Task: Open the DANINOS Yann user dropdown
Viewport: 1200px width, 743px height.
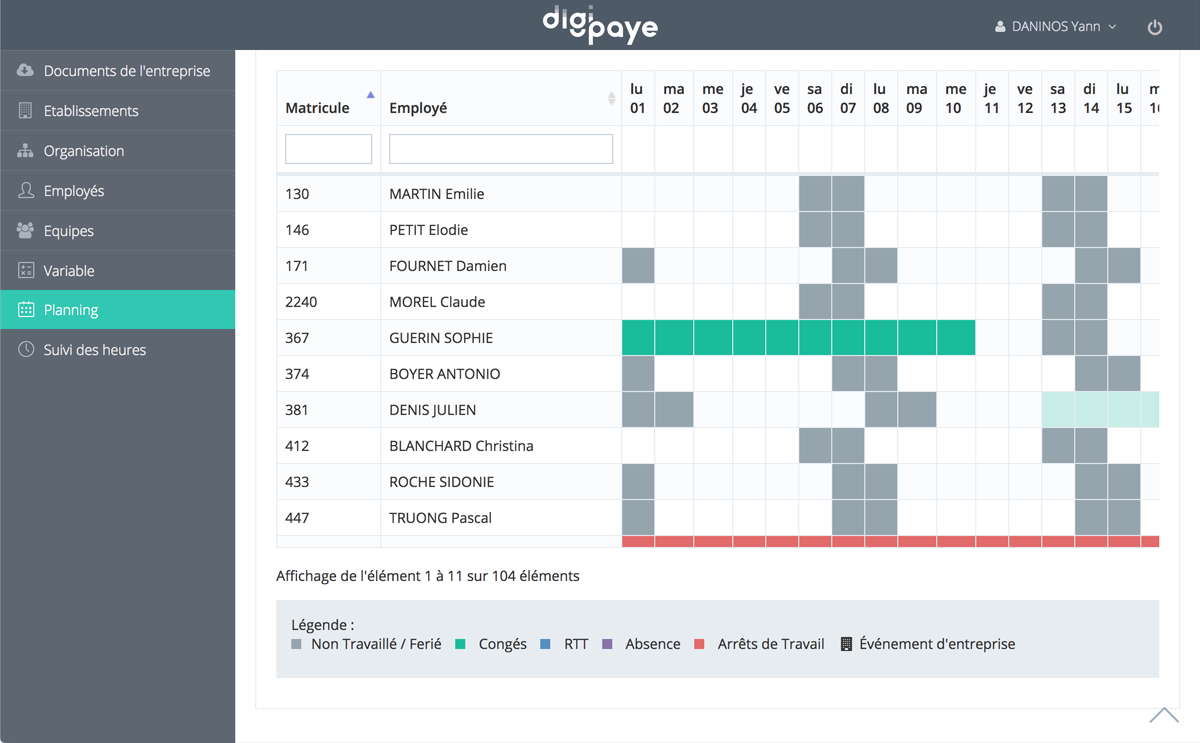Action: point(1055,27)
